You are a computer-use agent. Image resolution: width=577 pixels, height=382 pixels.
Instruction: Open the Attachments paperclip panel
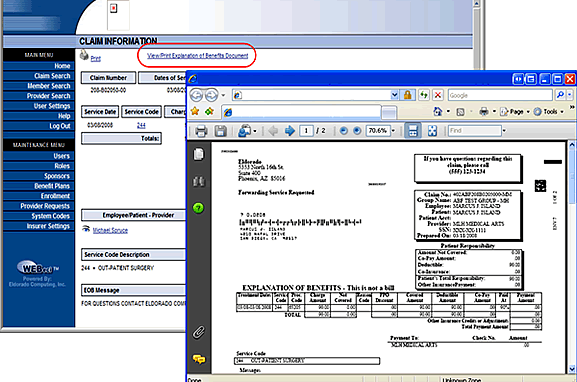tap(198, 332)
